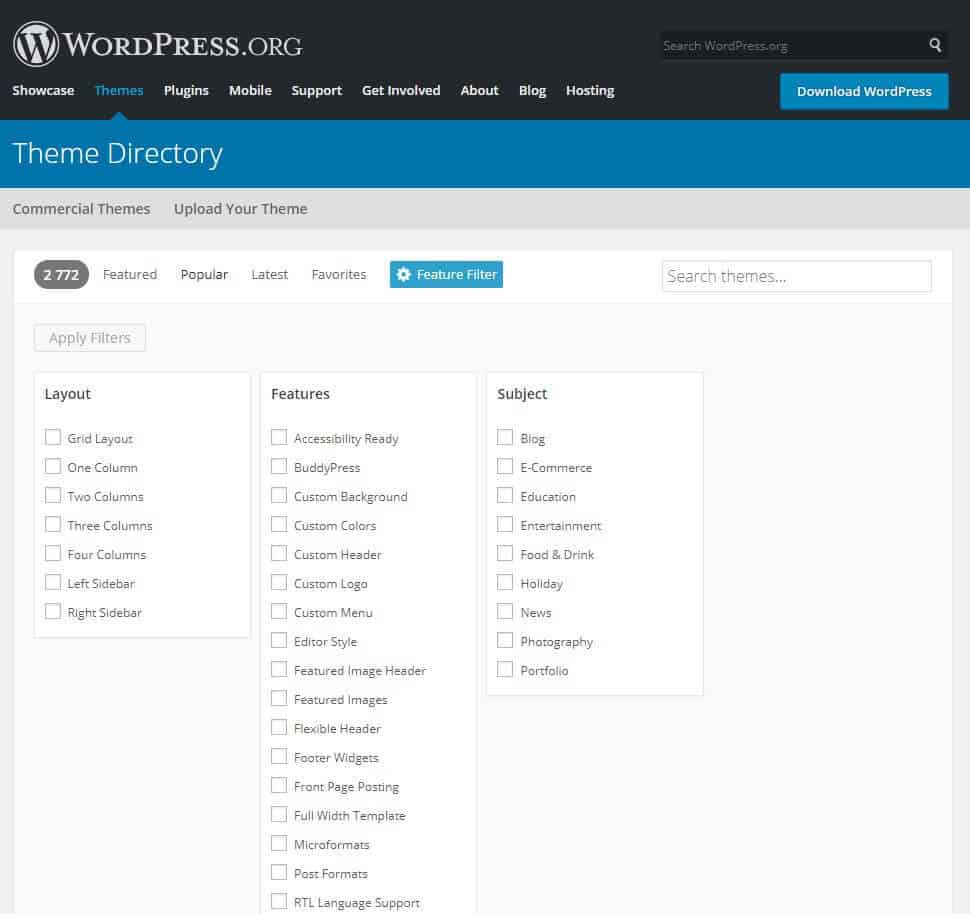Tick the BuddyPress checkbox
Screen dimensions: 970x914
coord(279,467)
